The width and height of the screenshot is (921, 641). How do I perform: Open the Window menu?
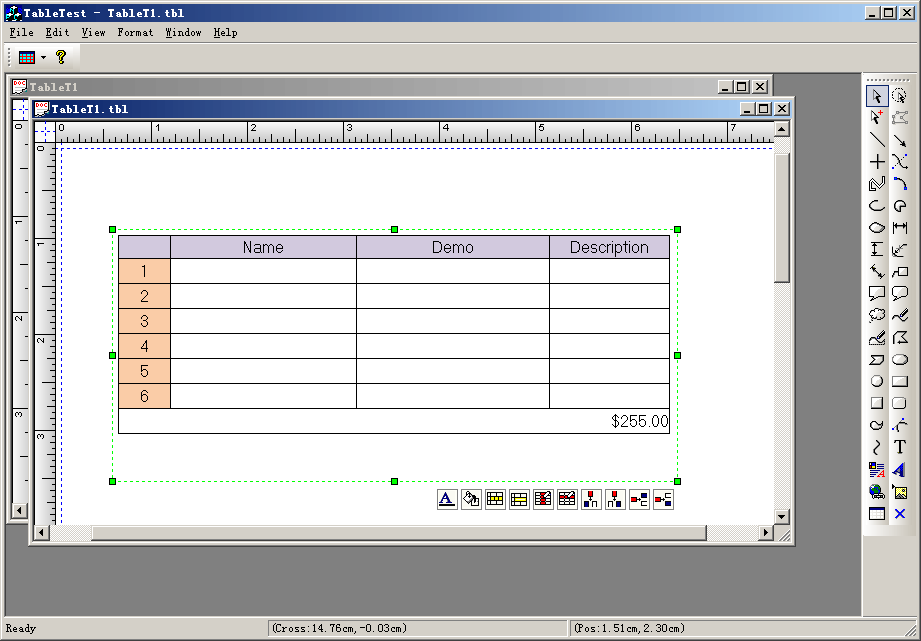(x=183, y=32)
